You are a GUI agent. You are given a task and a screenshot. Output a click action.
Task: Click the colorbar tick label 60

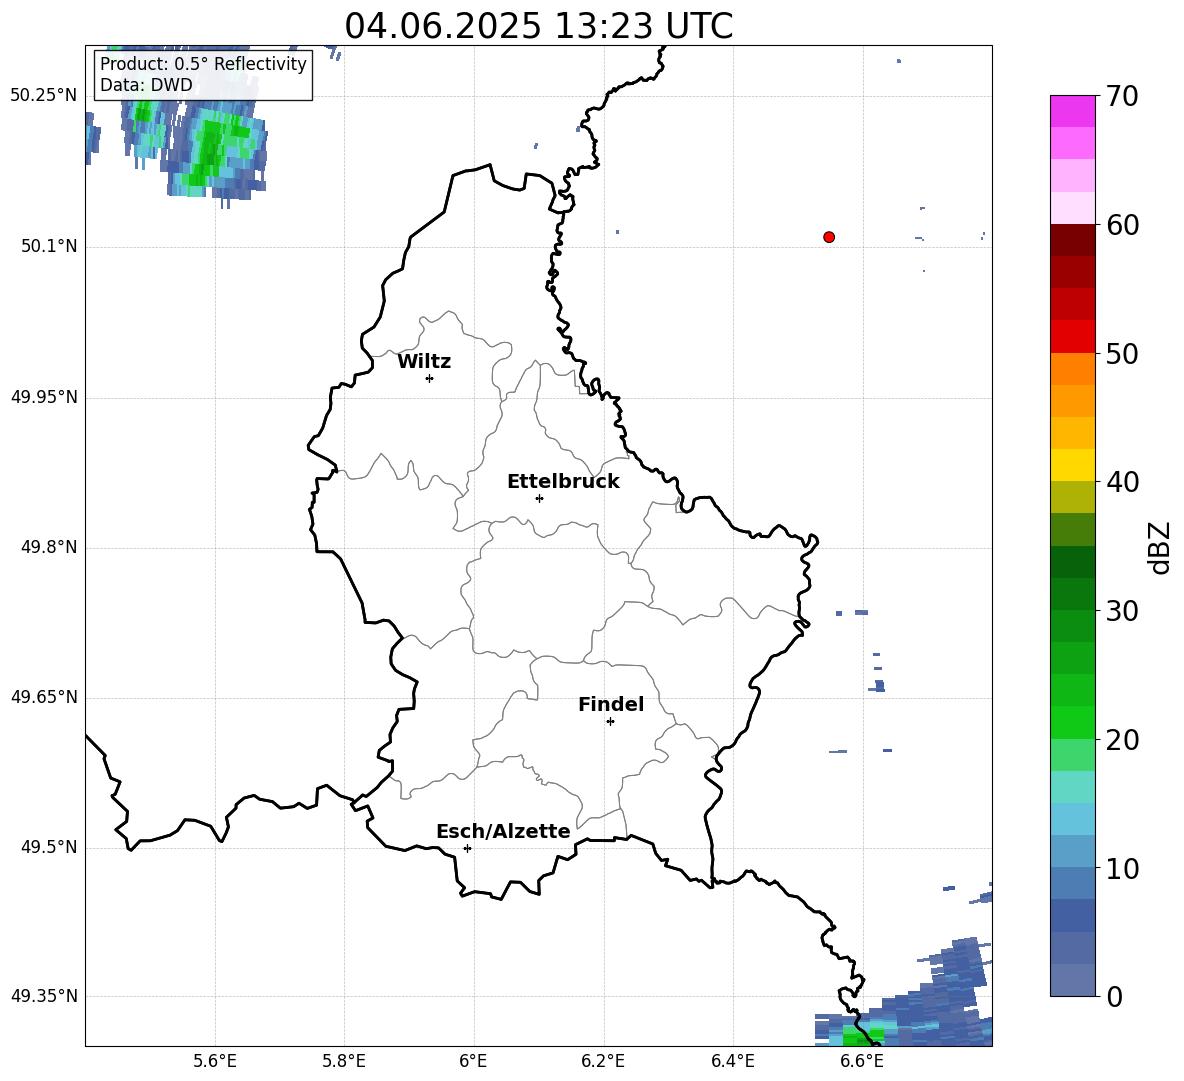point(1122,225)
